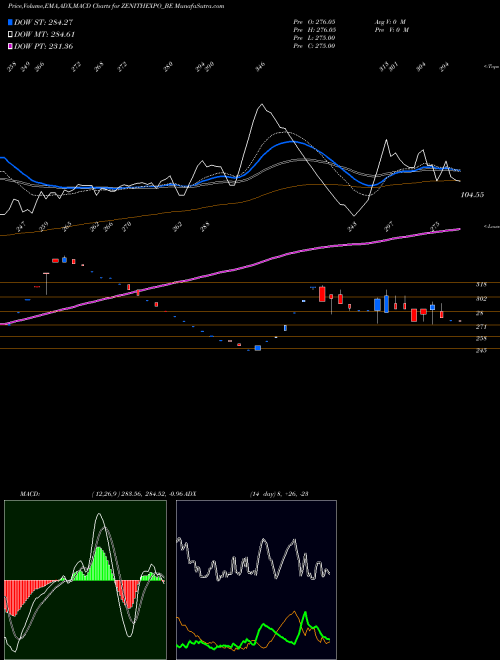Click the 243 lows label below the trough

click(352, 226)
